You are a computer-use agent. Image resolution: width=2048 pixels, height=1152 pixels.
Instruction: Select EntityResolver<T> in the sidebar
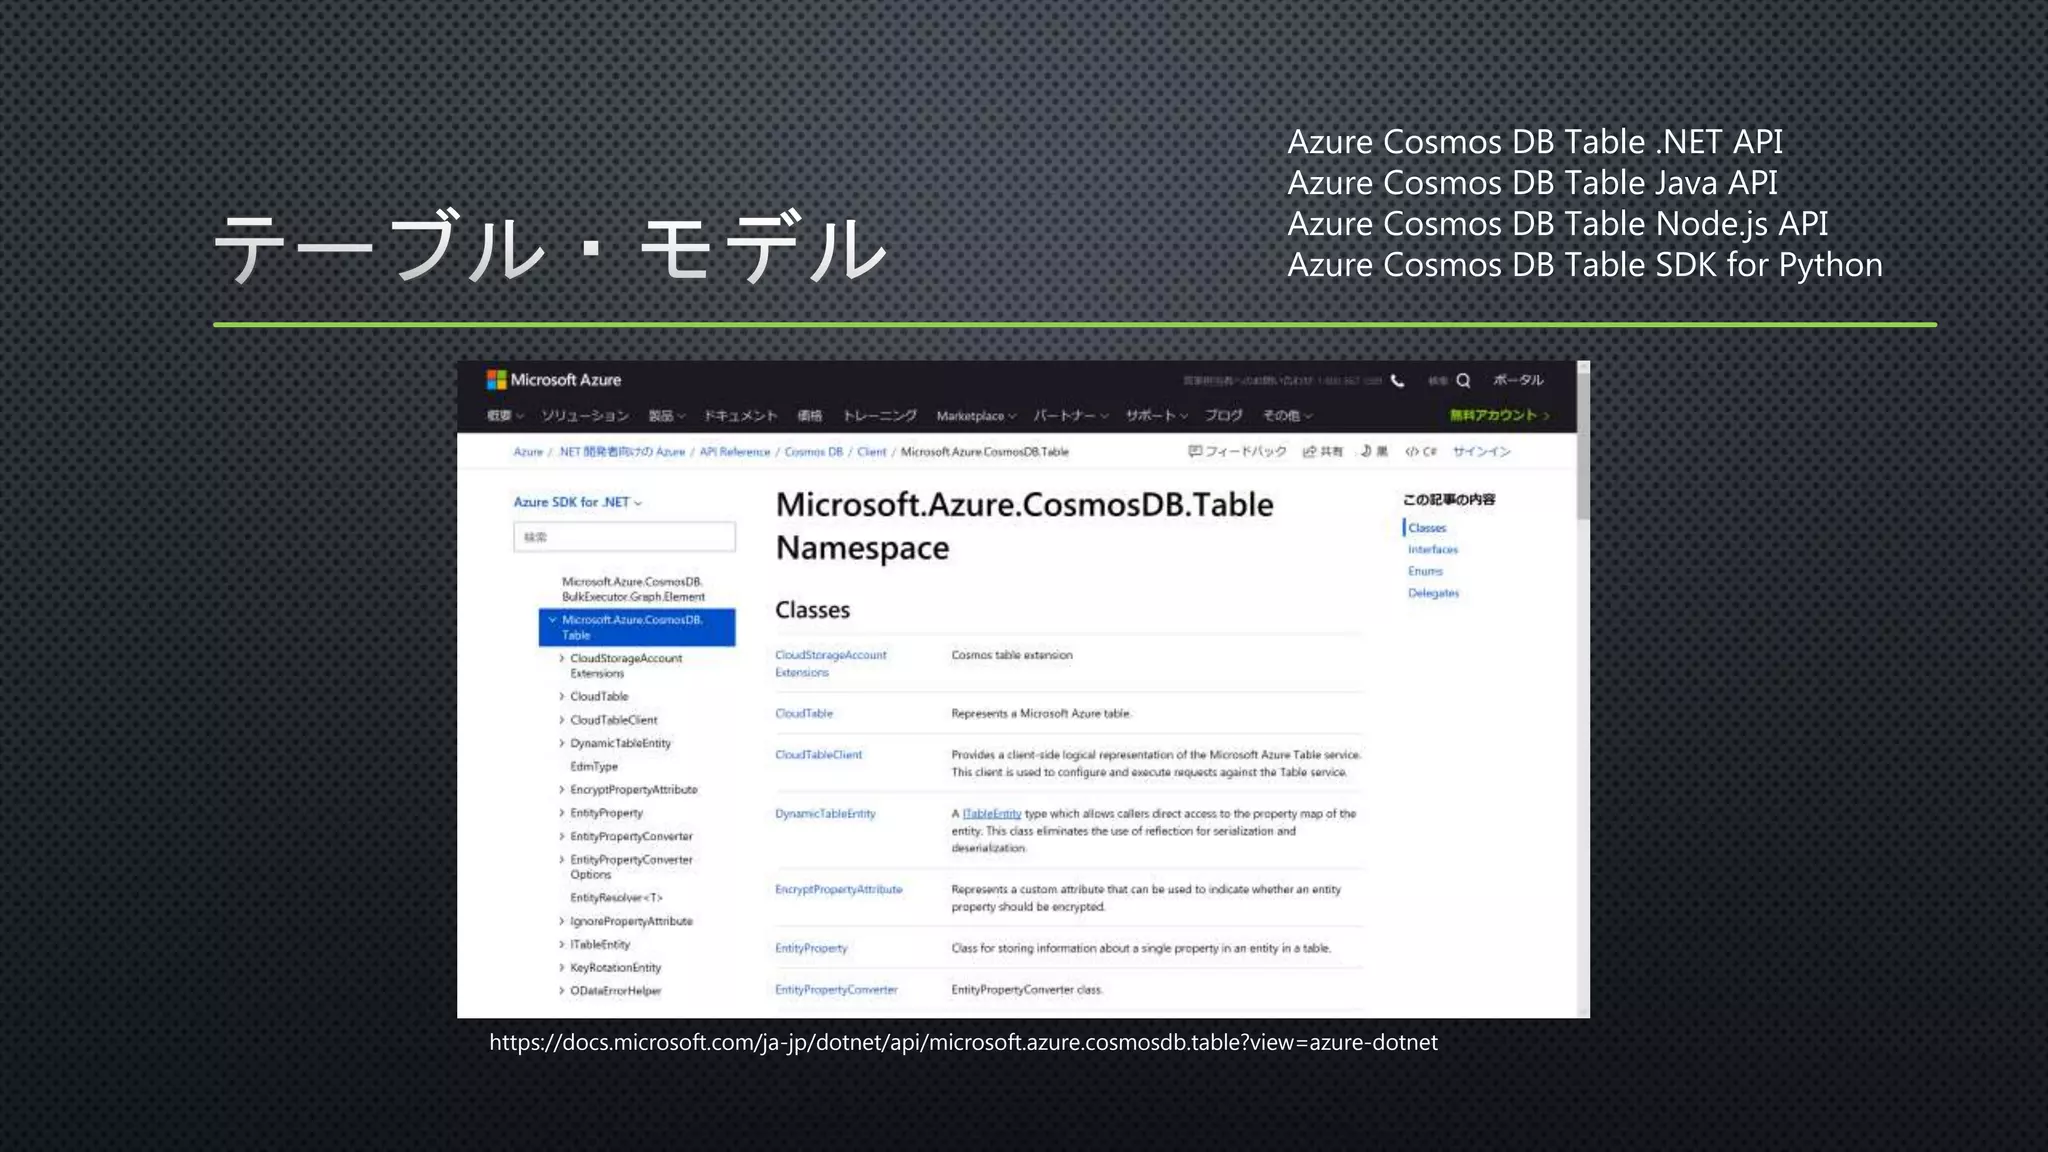[616, 898]
